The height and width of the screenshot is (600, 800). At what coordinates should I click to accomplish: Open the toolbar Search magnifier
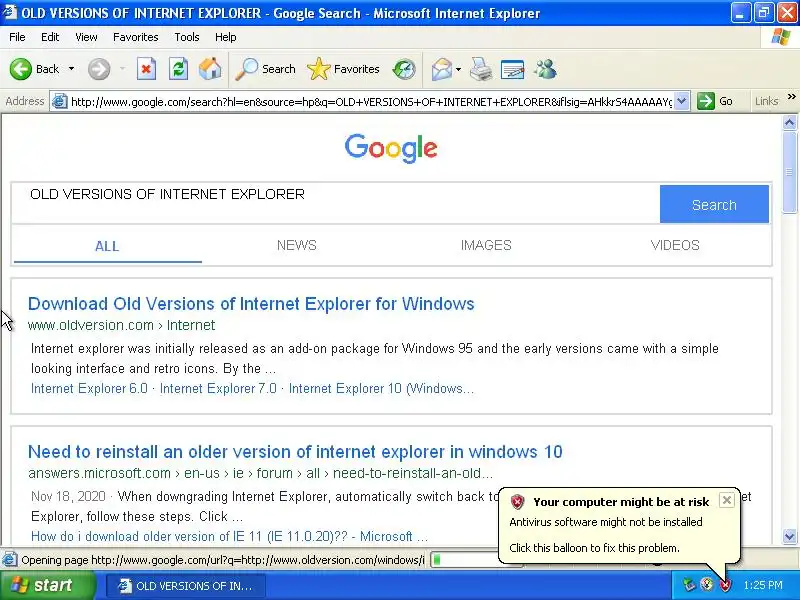(265, 69)
